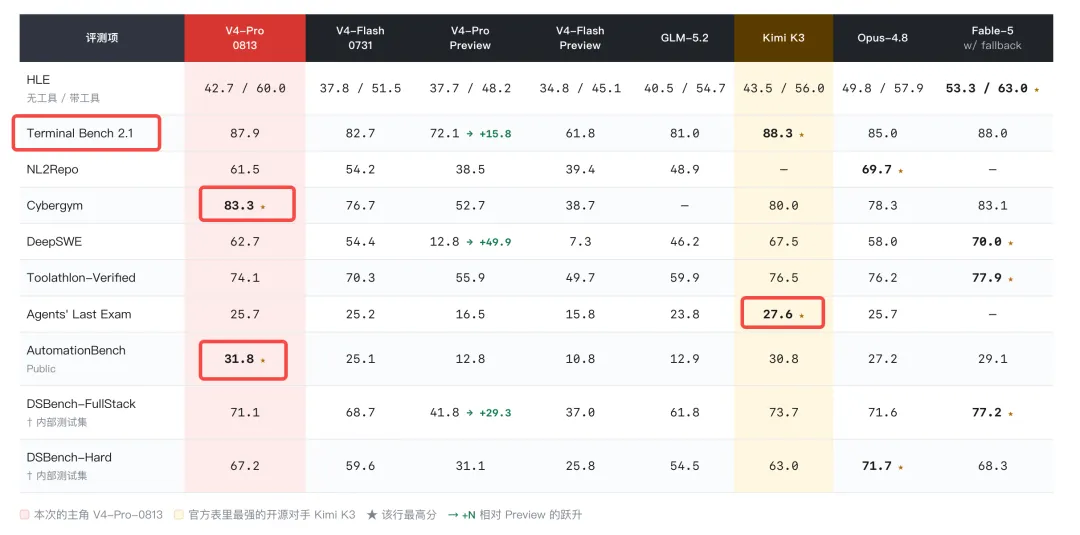Viewport: 1080px width, 535px height.
Task: Click the Agents' Last Exam row label
Action: [x=79, y=314]
